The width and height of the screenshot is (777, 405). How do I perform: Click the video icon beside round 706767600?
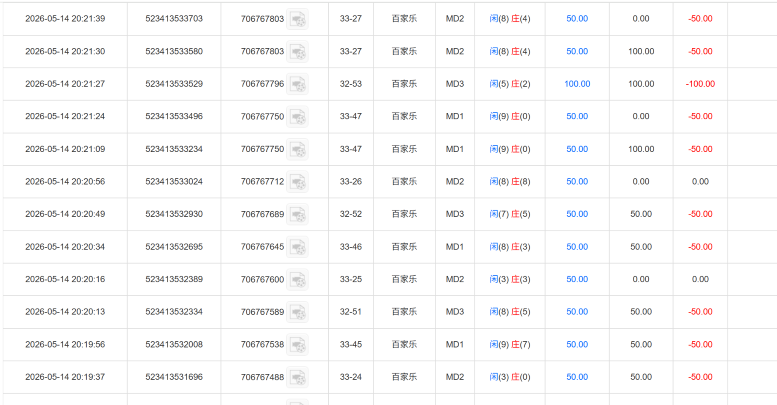[298, 280]
